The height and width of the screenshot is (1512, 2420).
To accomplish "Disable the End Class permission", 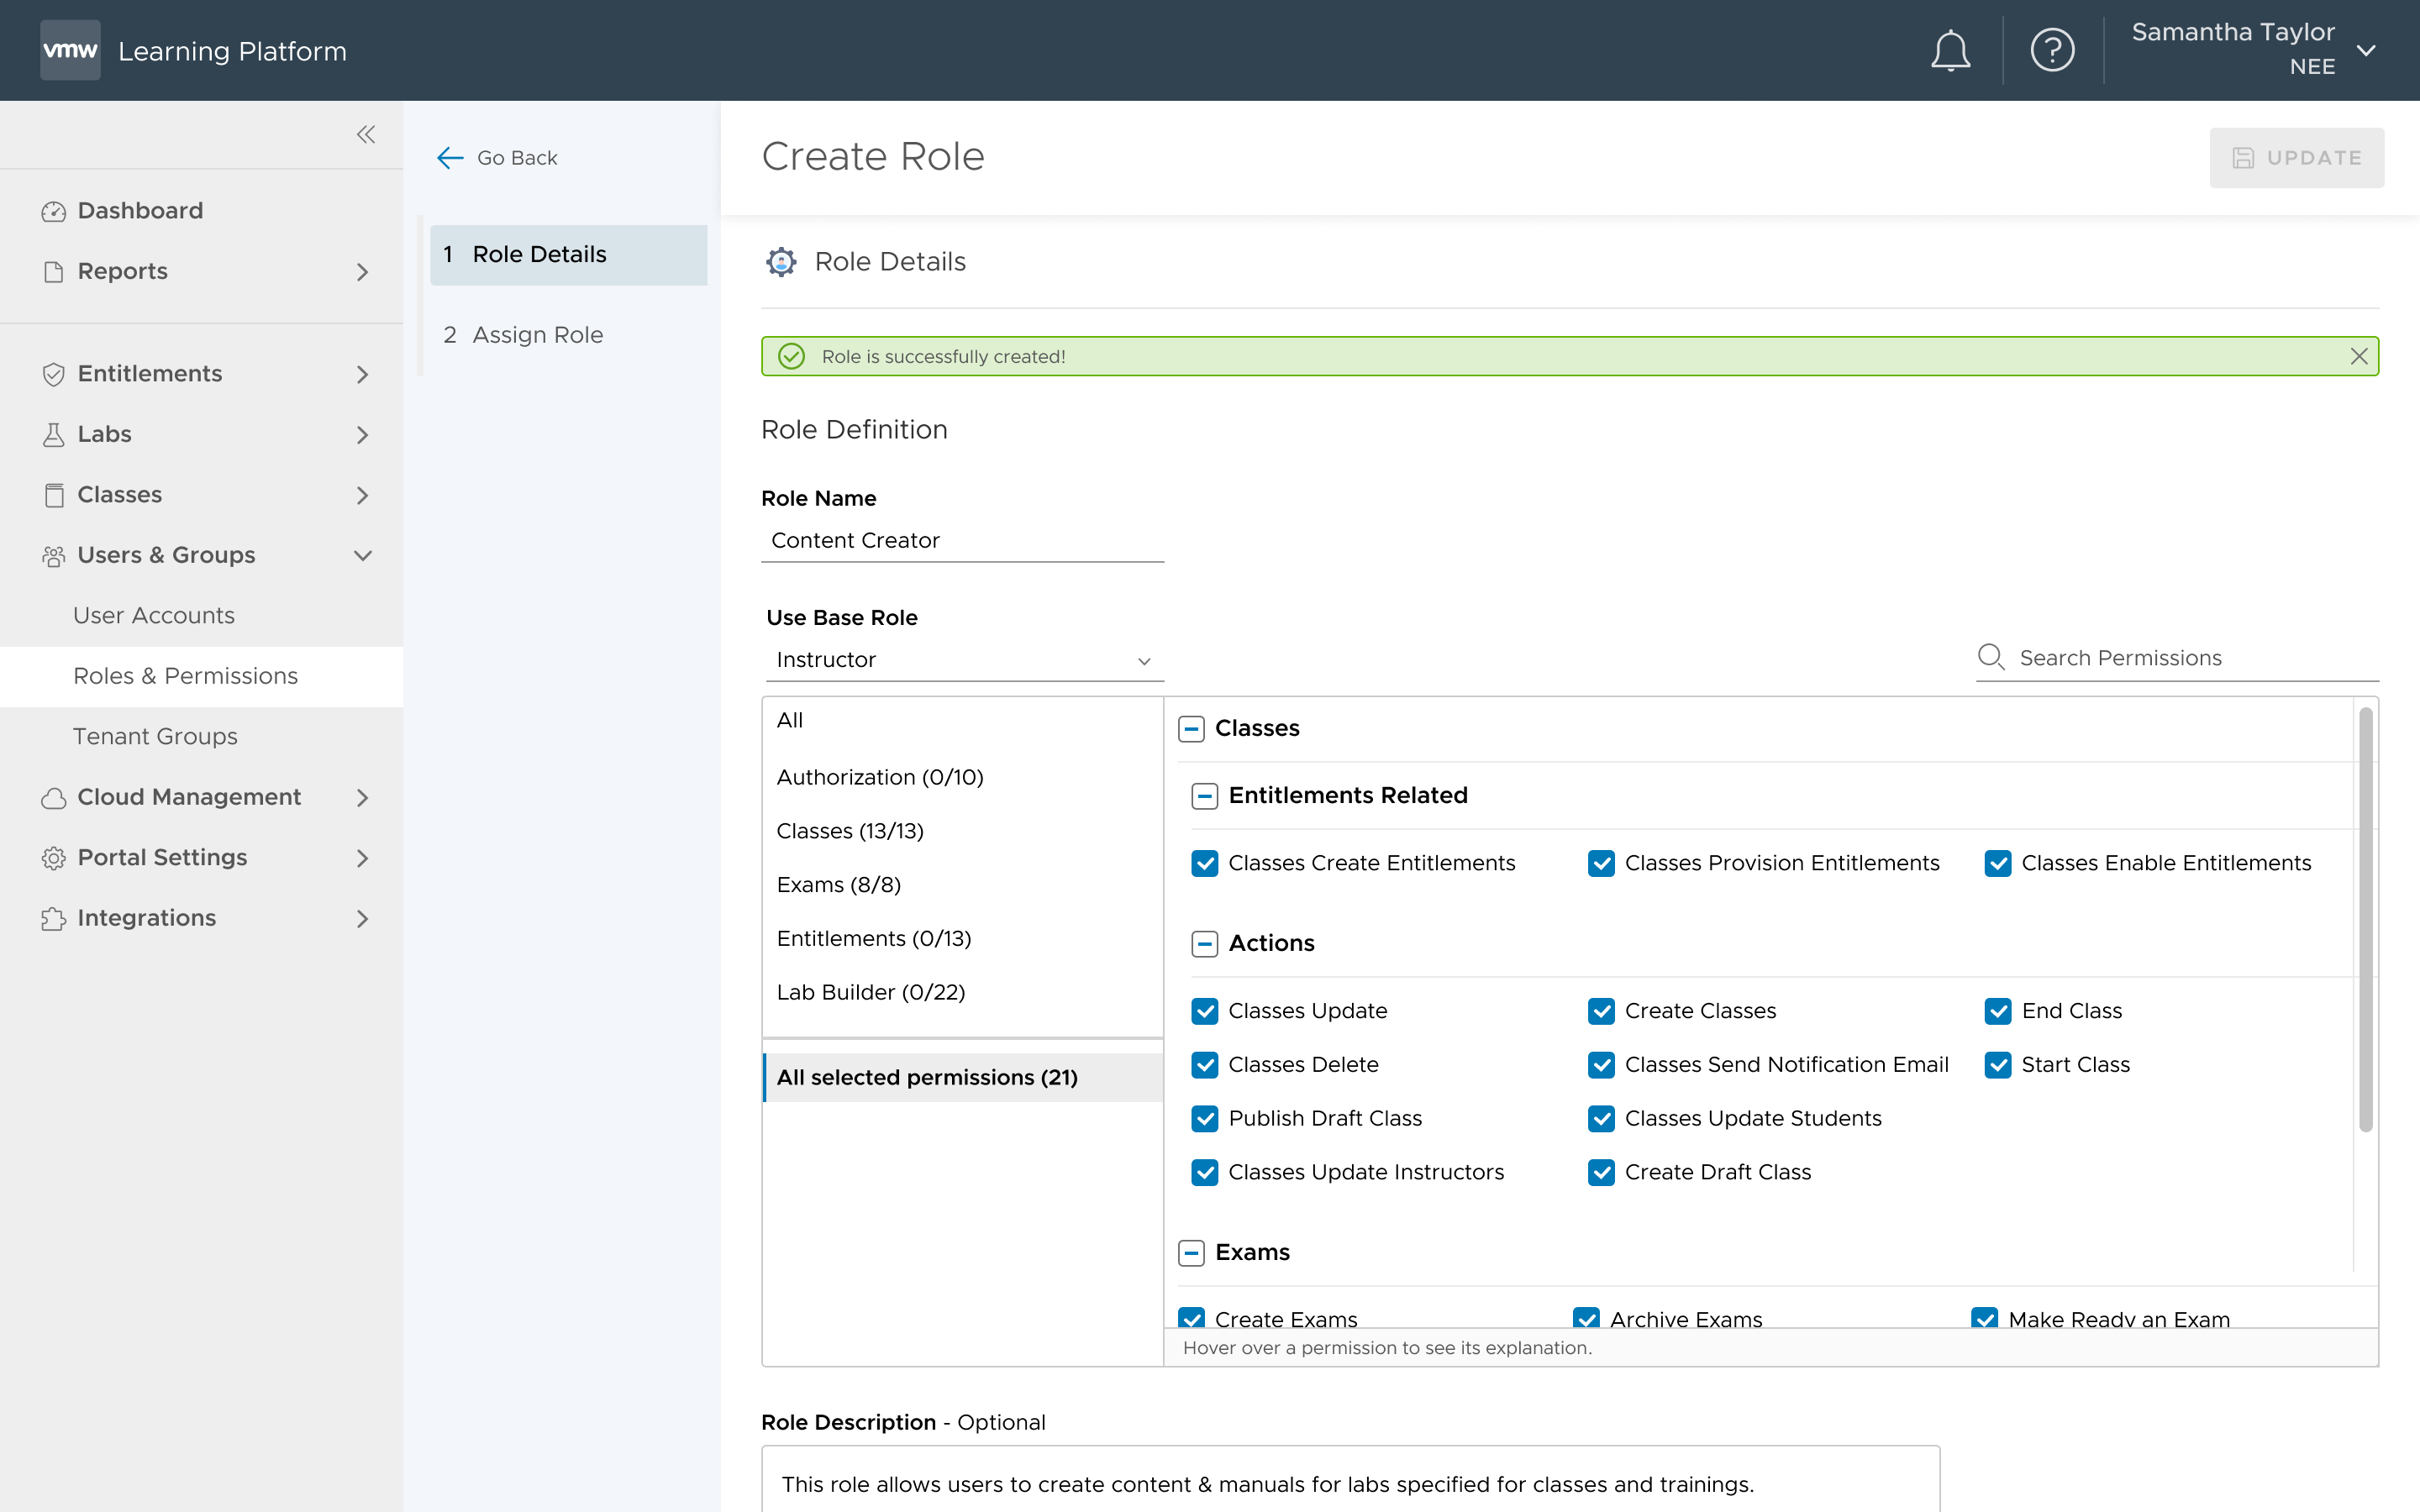I will pyautogui.click(x=1999, y=1011).
